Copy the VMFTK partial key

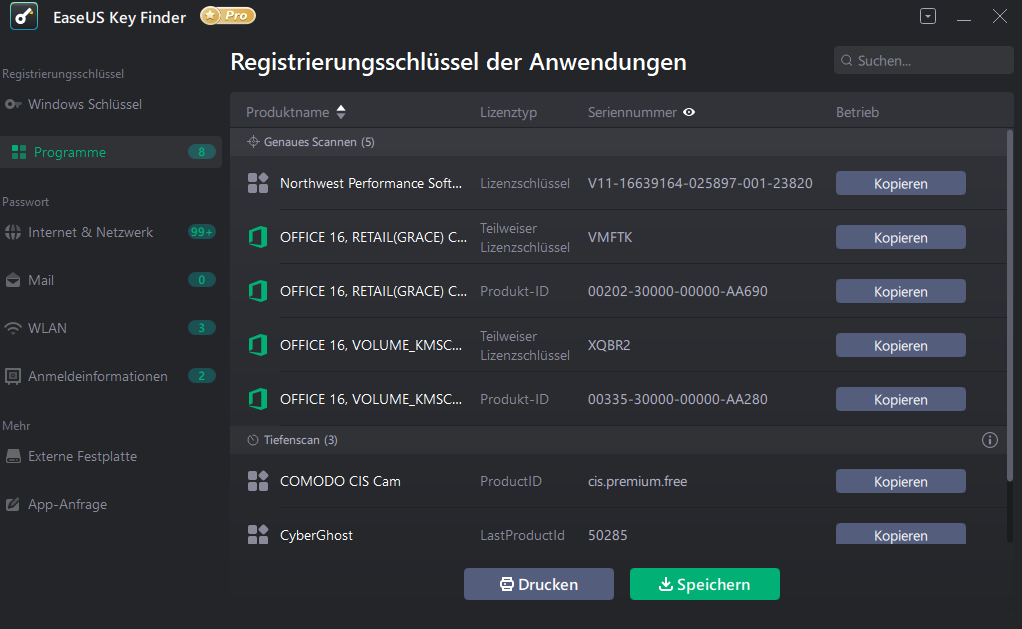900,237
